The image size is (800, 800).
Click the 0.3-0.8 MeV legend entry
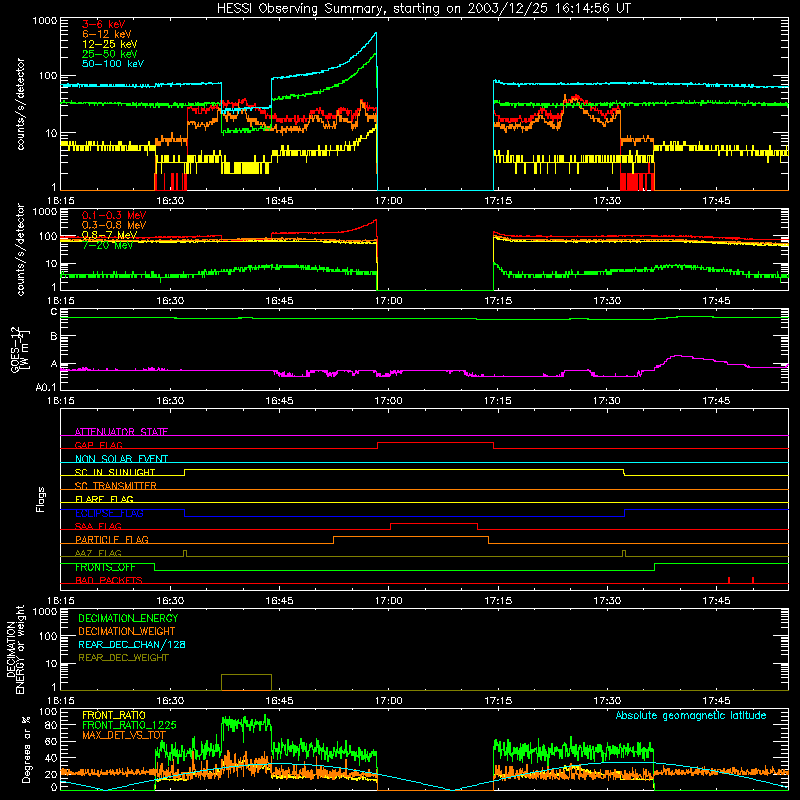114,225
